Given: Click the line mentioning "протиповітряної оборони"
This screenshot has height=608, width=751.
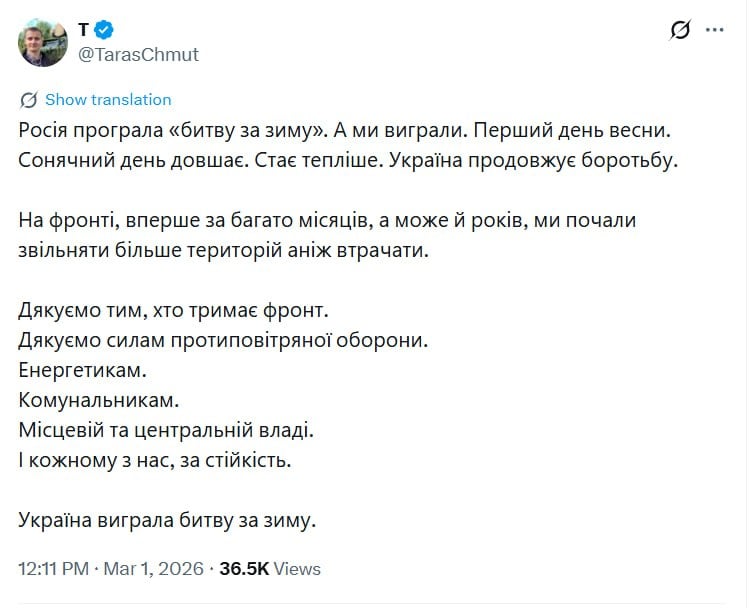Looking at the screenshot, I should pyautogui.click(x=223, y=340).
